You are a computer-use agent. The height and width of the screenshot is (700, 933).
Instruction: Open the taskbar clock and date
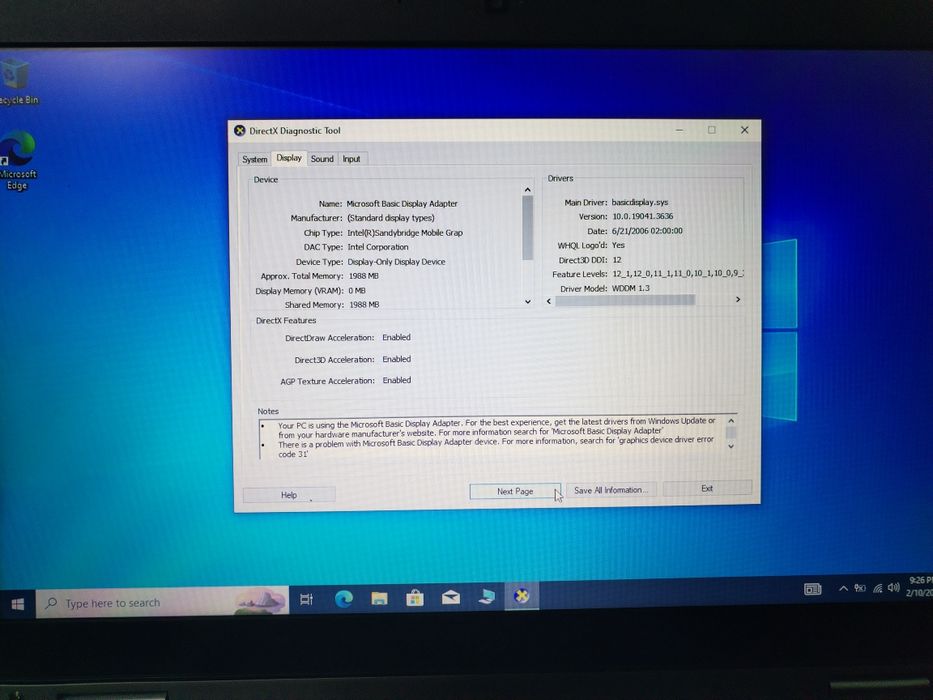[919, 586]
